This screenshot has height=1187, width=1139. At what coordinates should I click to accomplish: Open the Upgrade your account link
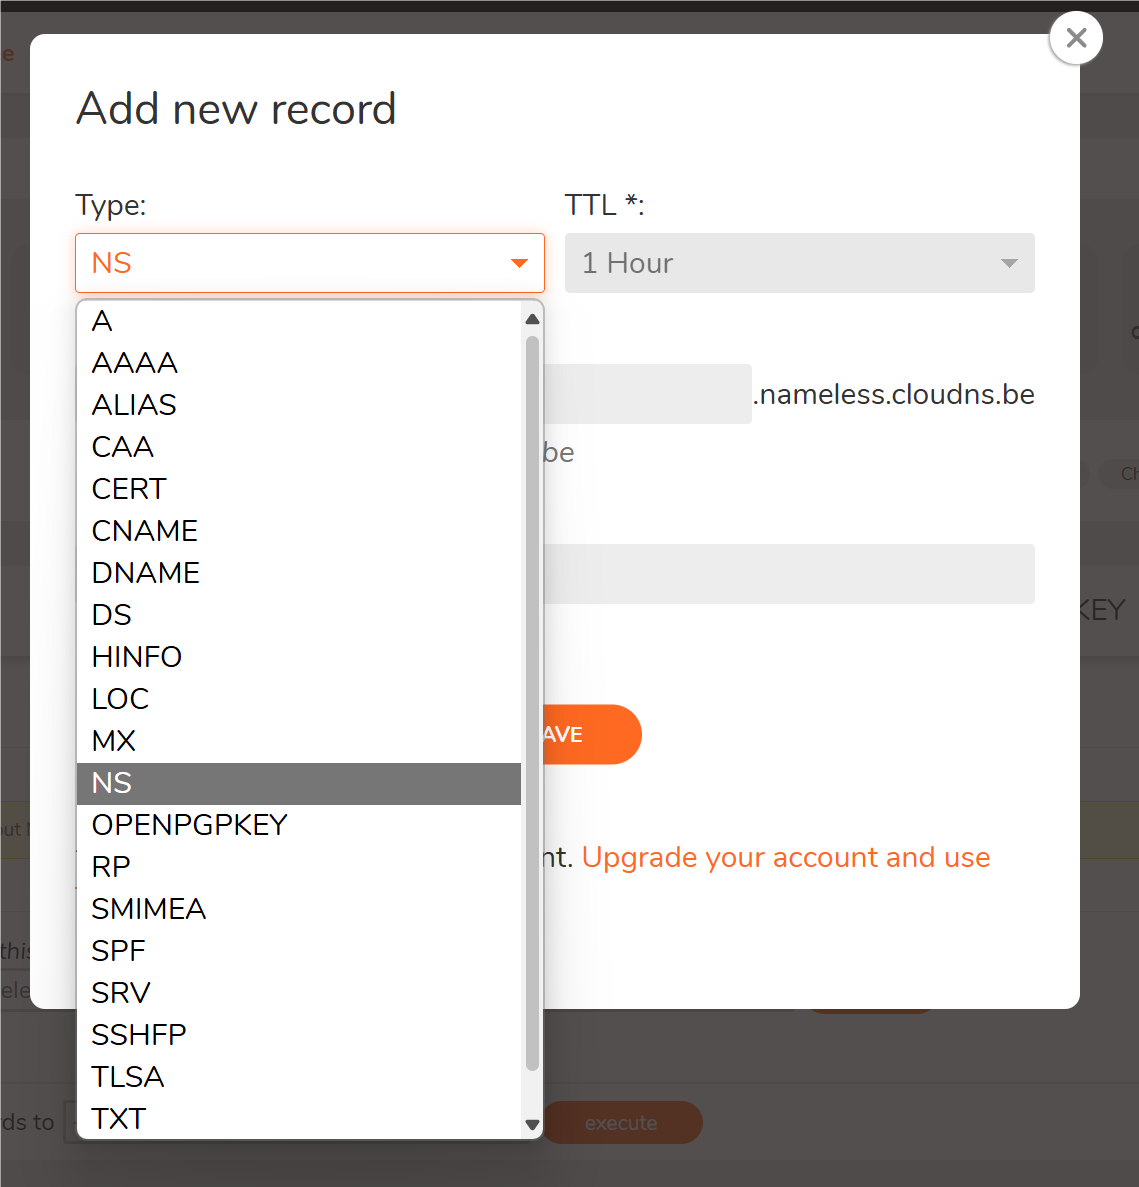pyautogui.click(x=786, y=858)
